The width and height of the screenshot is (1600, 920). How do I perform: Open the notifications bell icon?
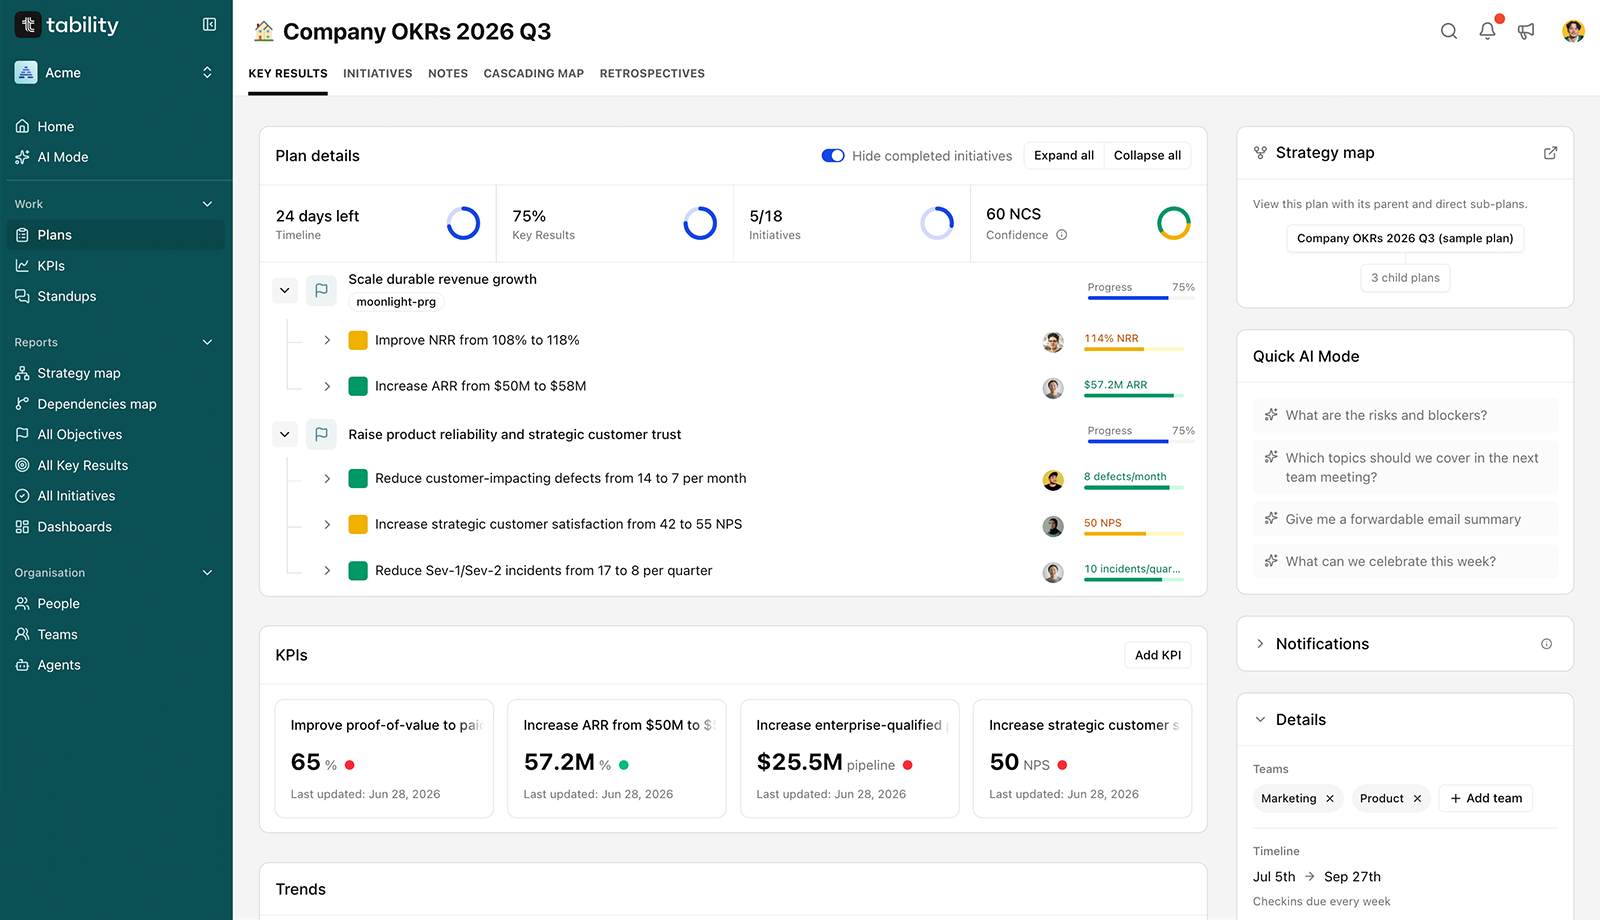tap(1487, 31)
